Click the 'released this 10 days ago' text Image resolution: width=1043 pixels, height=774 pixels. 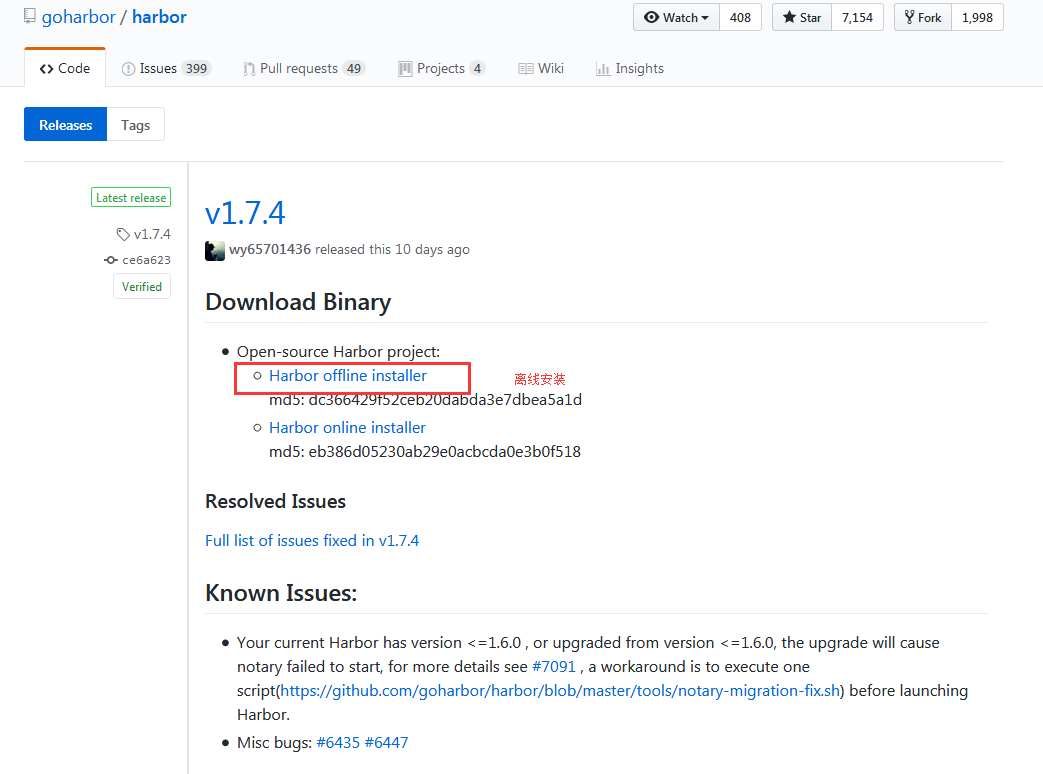(x=392, y=250)
